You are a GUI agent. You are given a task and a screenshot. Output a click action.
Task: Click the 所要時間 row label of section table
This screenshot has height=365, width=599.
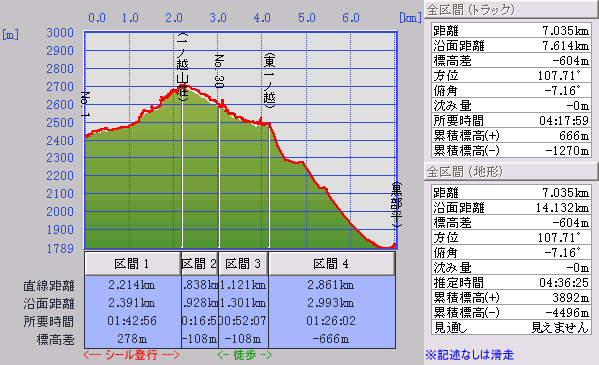click(49, 321)
